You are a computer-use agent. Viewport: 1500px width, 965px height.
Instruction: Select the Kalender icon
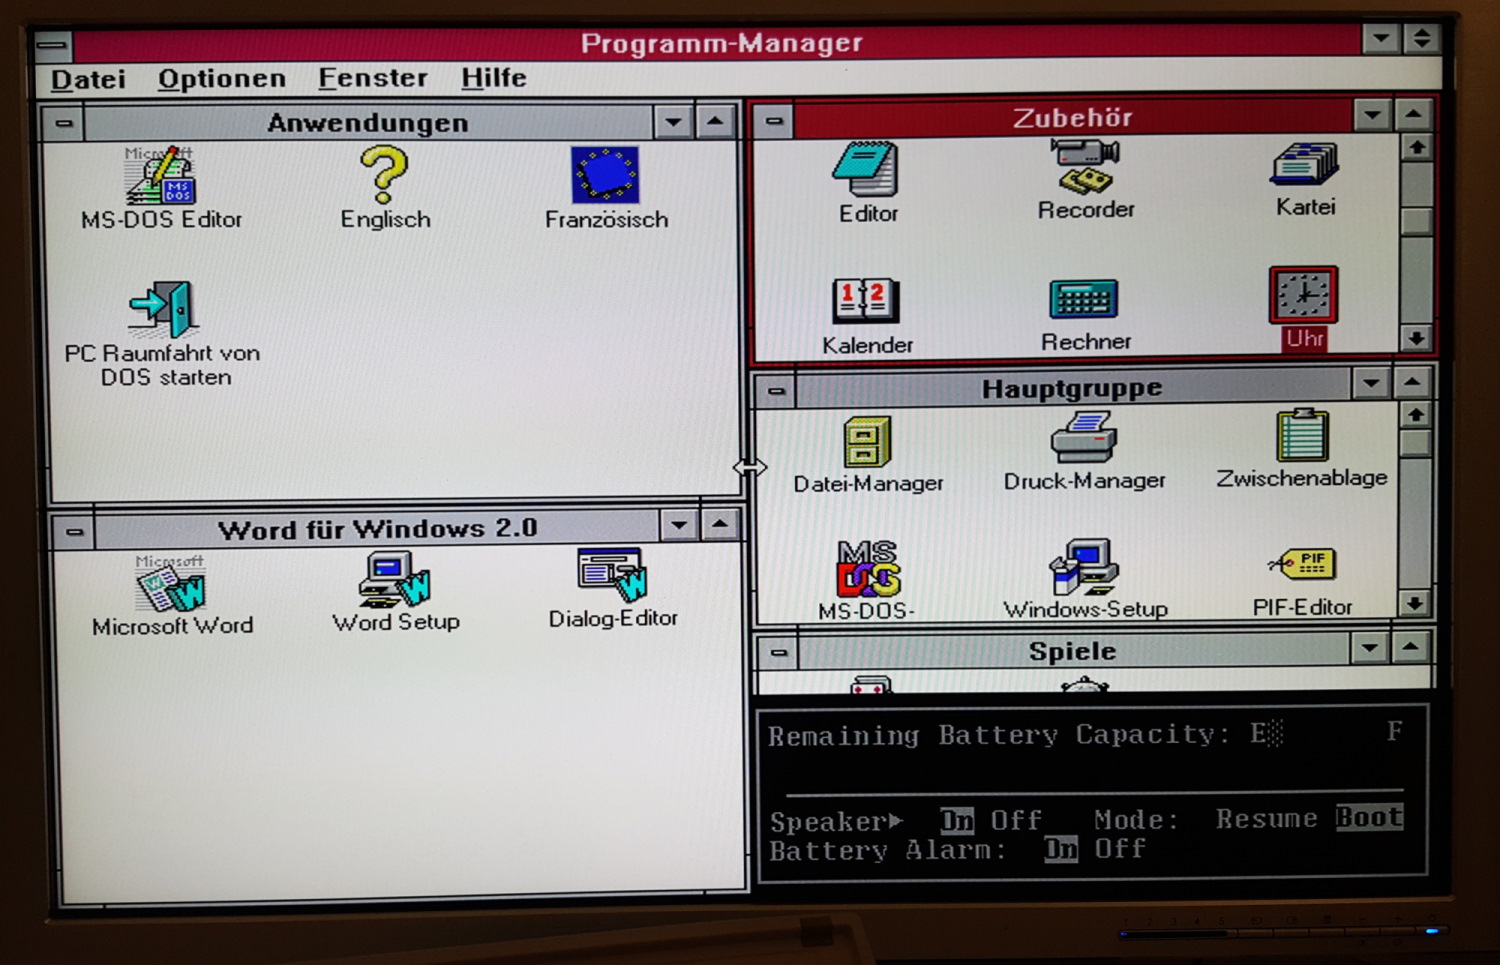pos(866,300)
